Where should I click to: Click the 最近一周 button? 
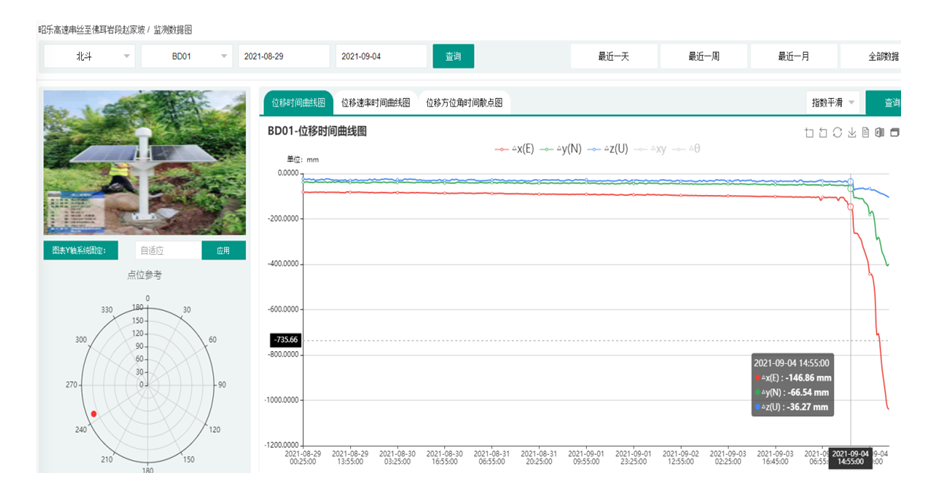coord(703,56)
